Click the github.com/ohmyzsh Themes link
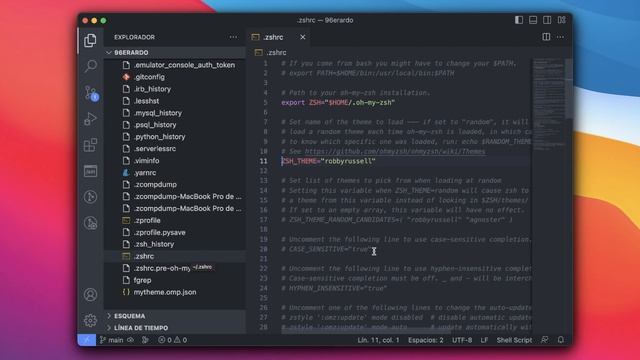The height and width of the screenshot is (360, 640). pos(395,151)
